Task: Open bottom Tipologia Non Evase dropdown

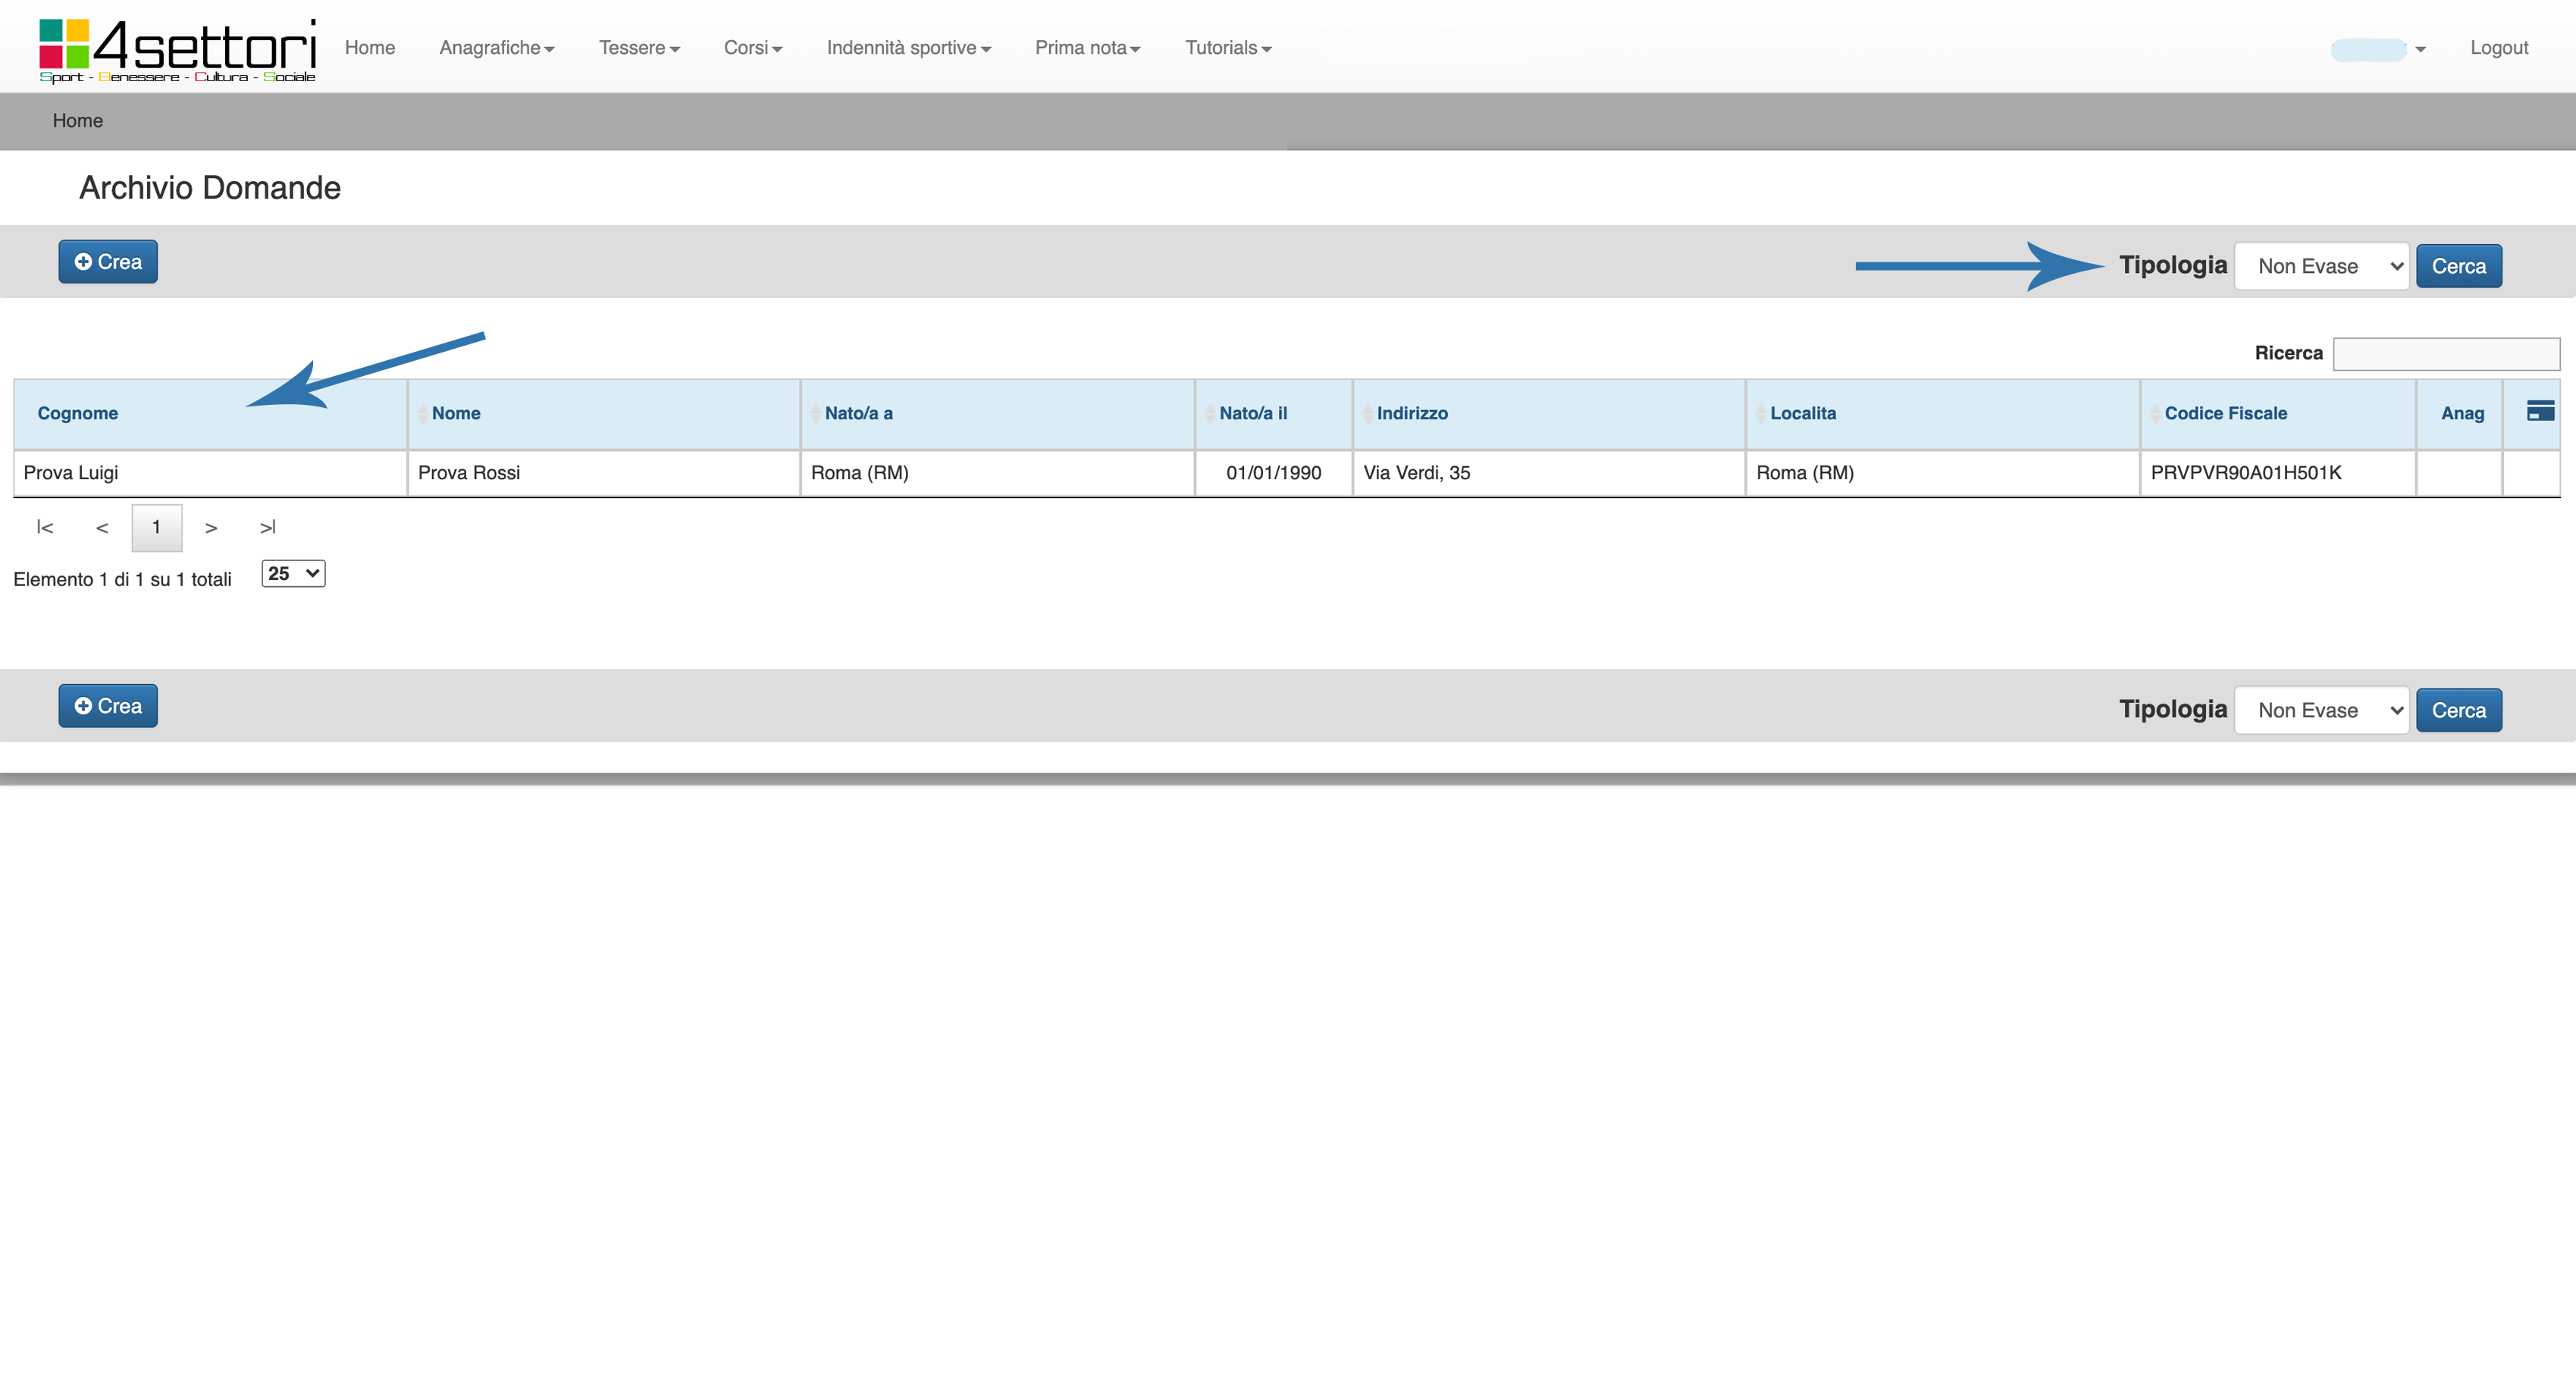Action: point(2321,710)
